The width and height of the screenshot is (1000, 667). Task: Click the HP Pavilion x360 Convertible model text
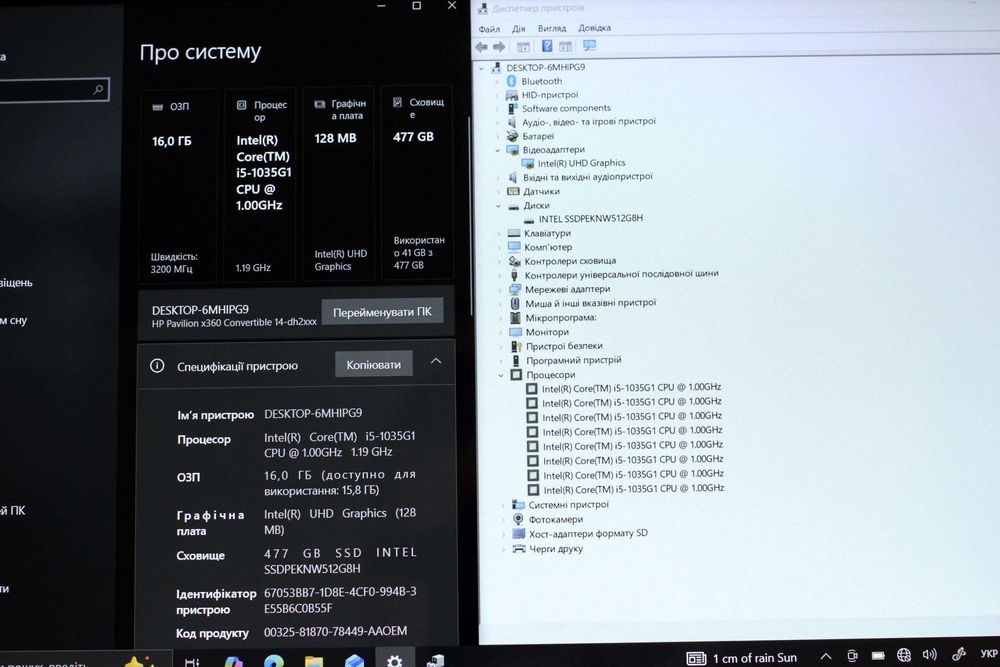[234, 323]
